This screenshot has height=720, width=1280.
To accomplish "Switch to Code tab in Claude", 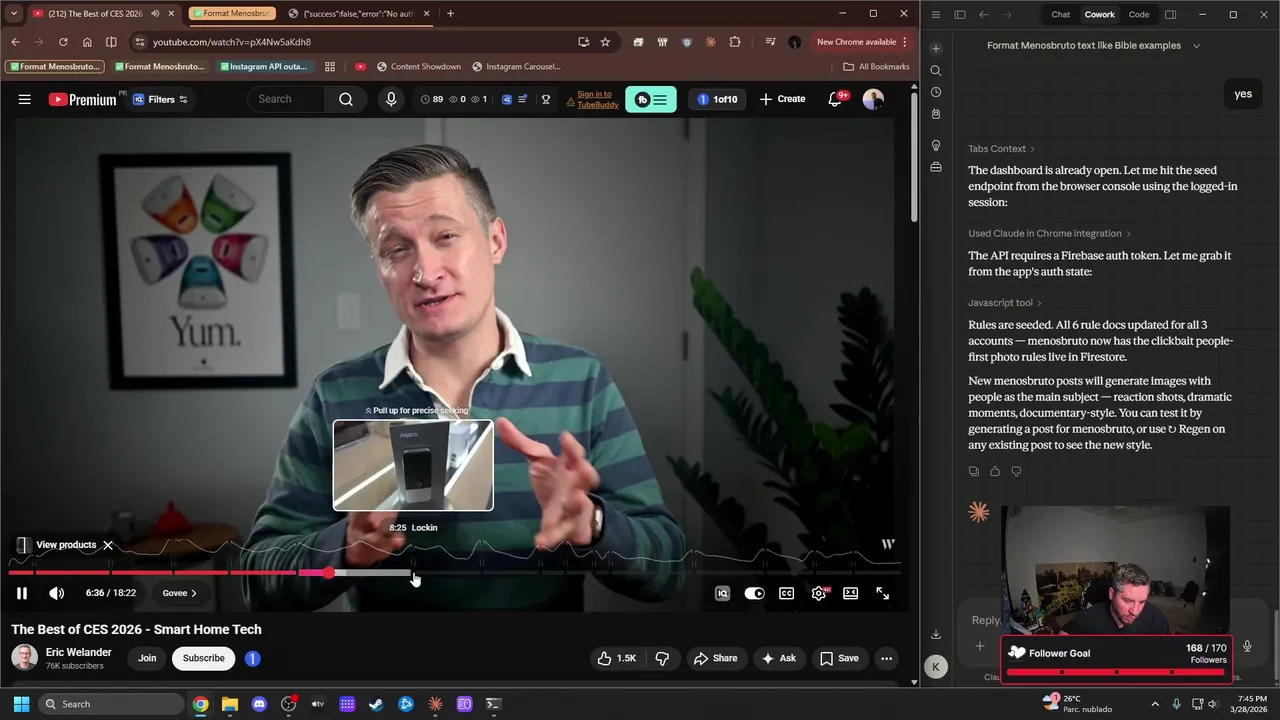I will 1138,15.
